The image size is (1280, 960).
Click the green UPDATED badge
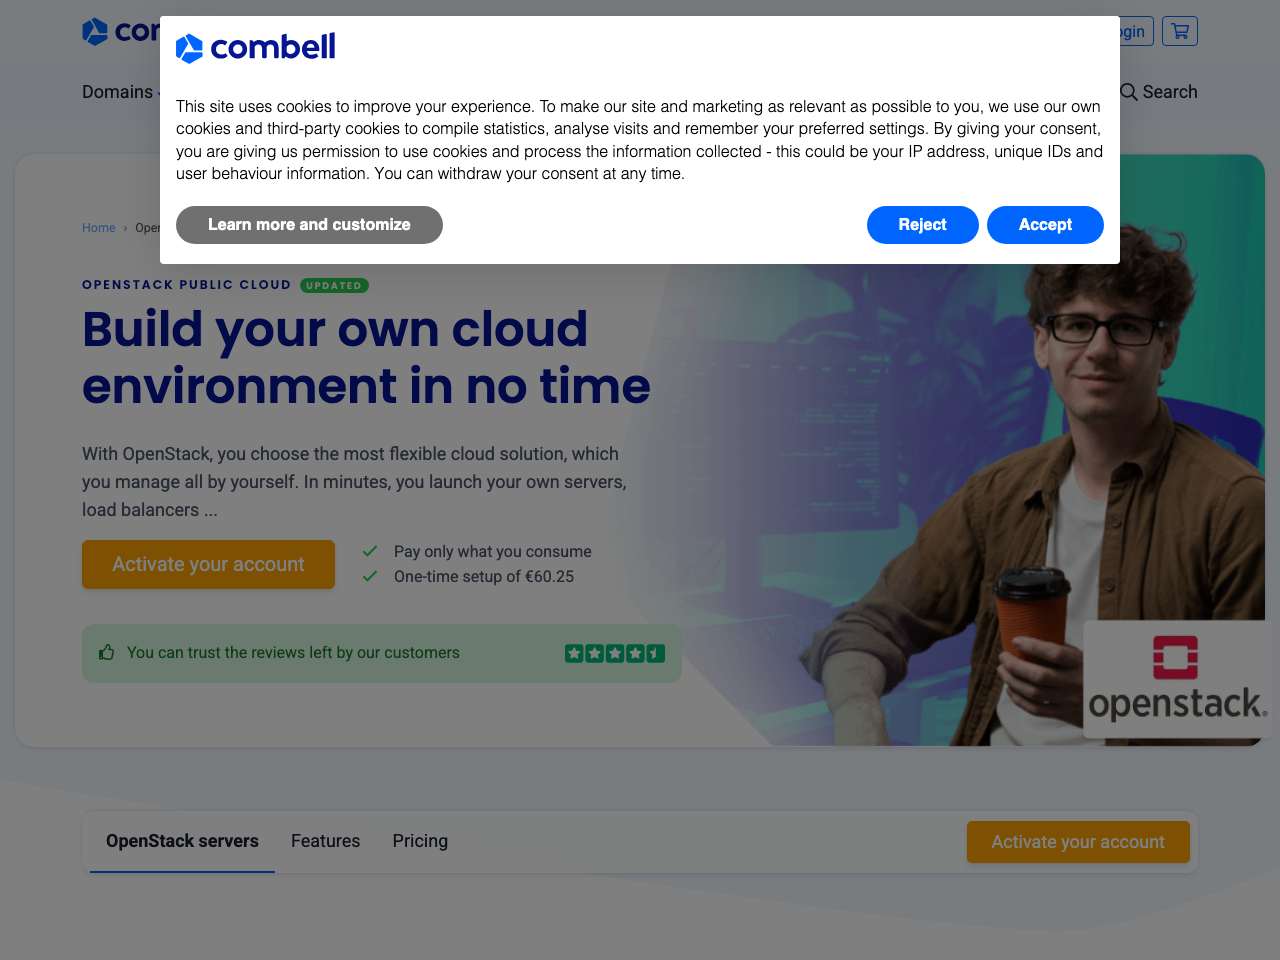point(334,285)
